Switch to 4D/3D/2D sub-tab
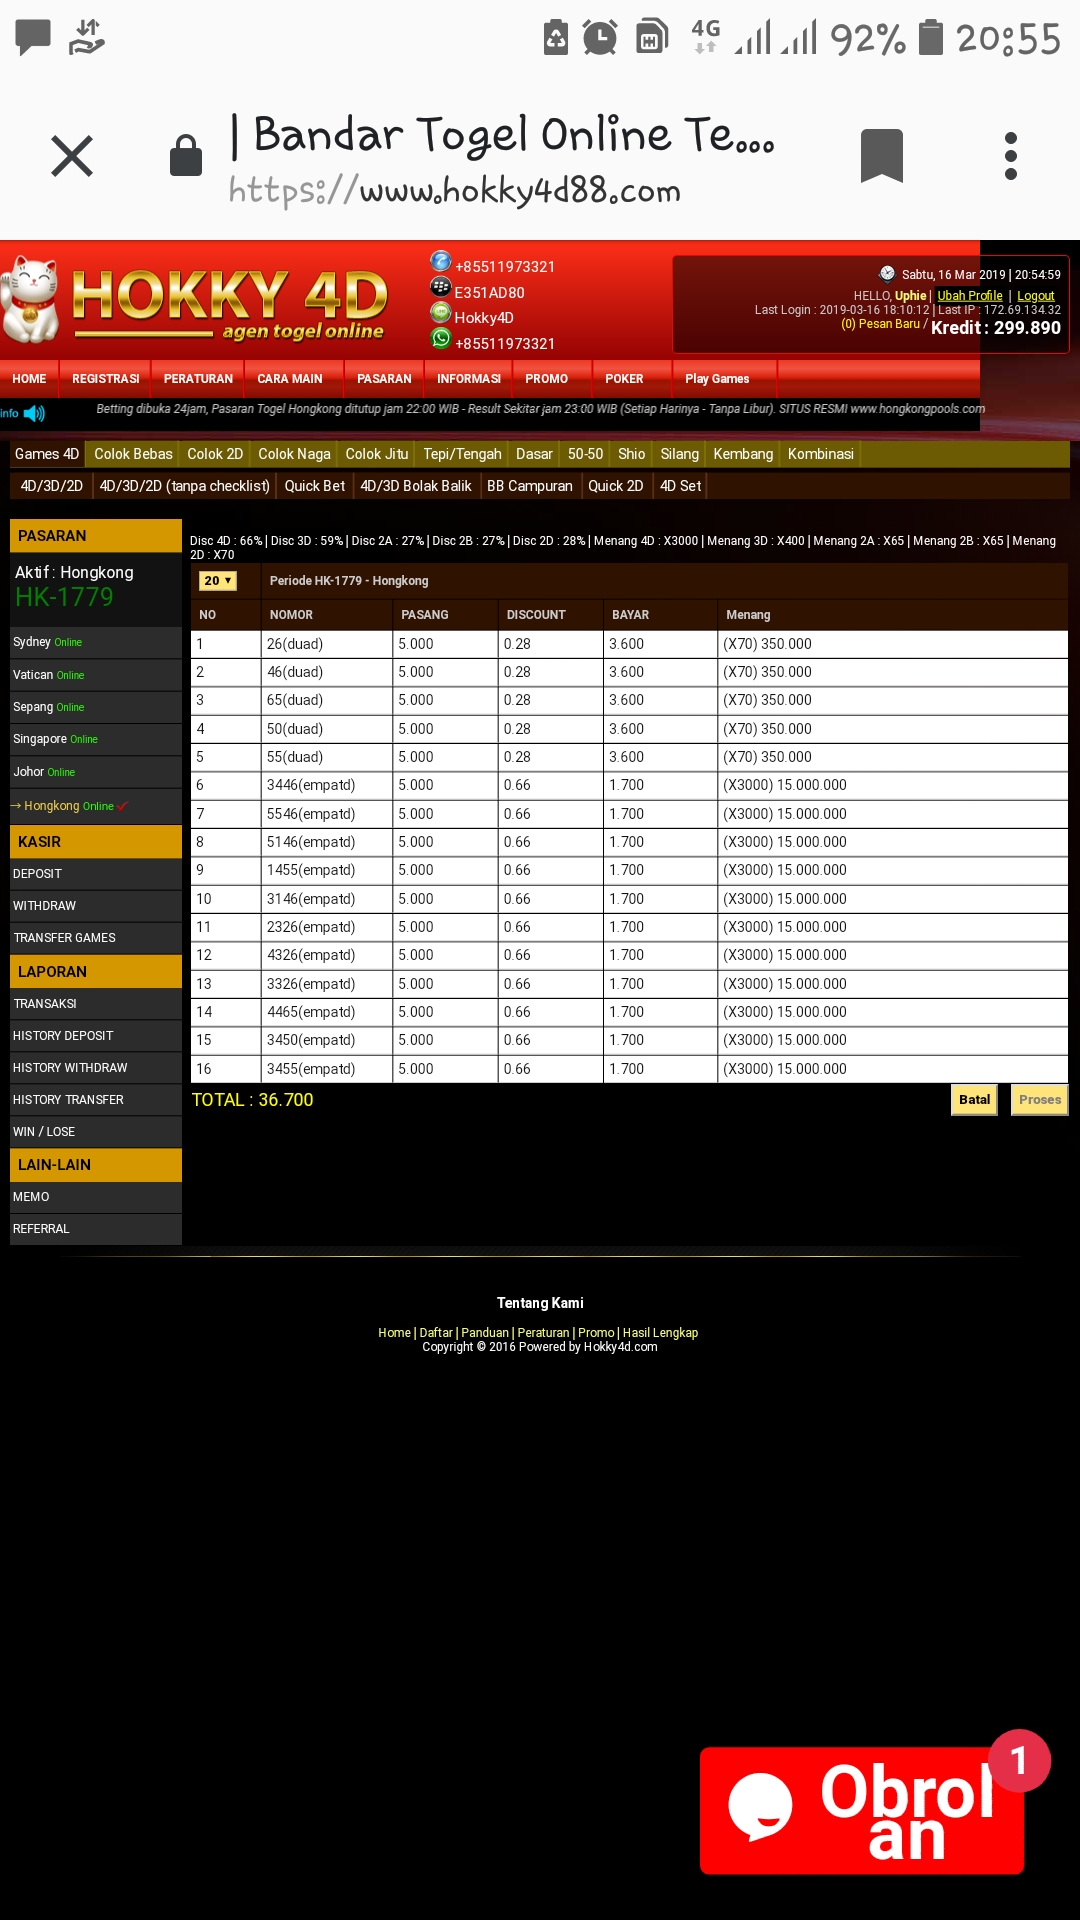Screen dimensions: 1080x1920 [52, 486]
